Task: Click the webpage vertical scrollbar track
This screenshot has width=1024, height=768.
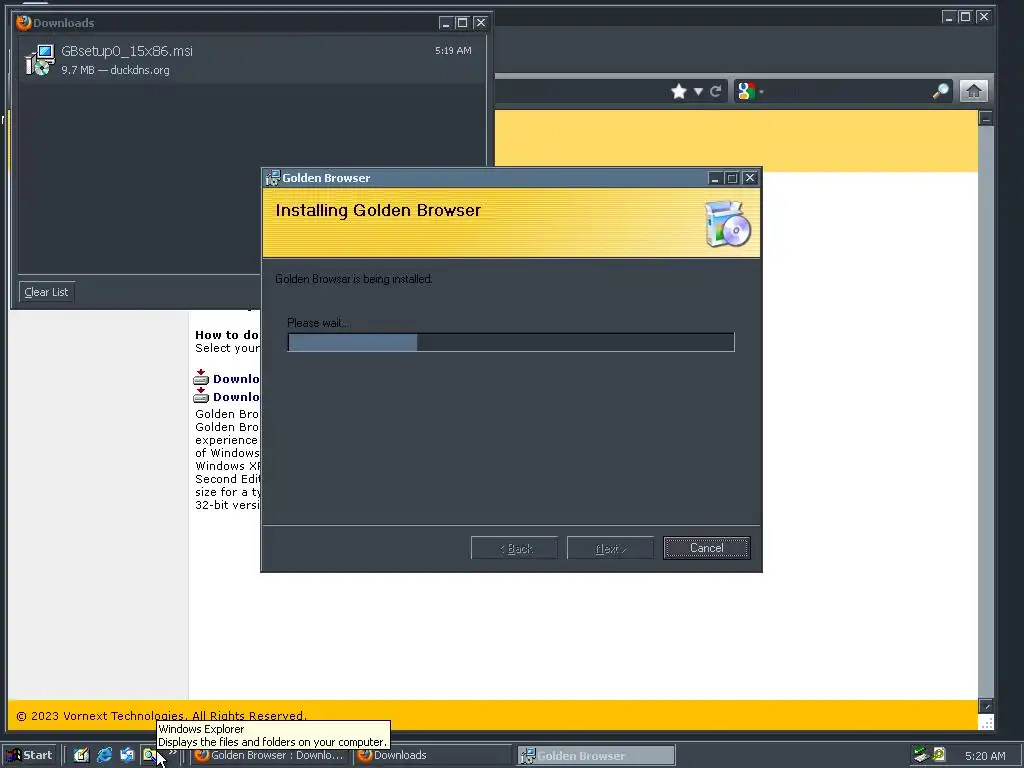Action: (x=986, y=412)
